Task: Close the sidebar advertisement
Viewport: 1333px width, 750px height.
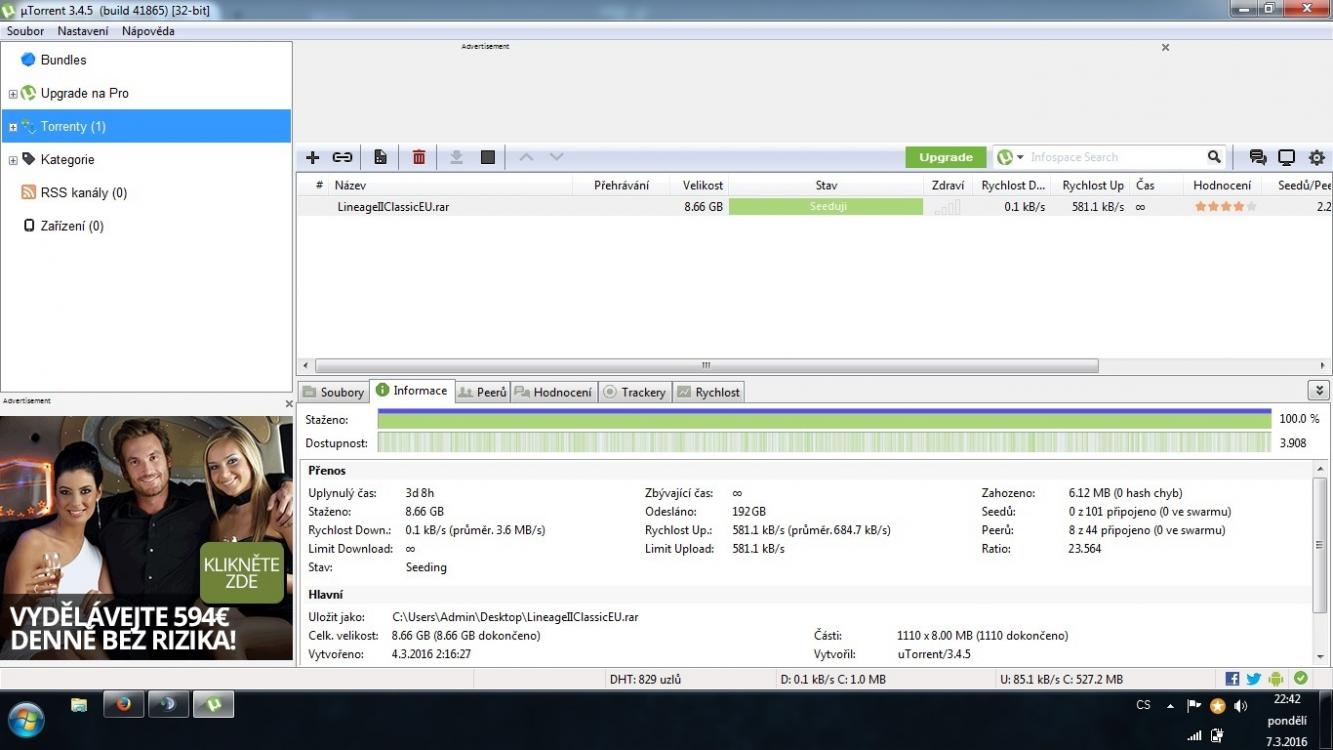Action: tap(289, 404)
